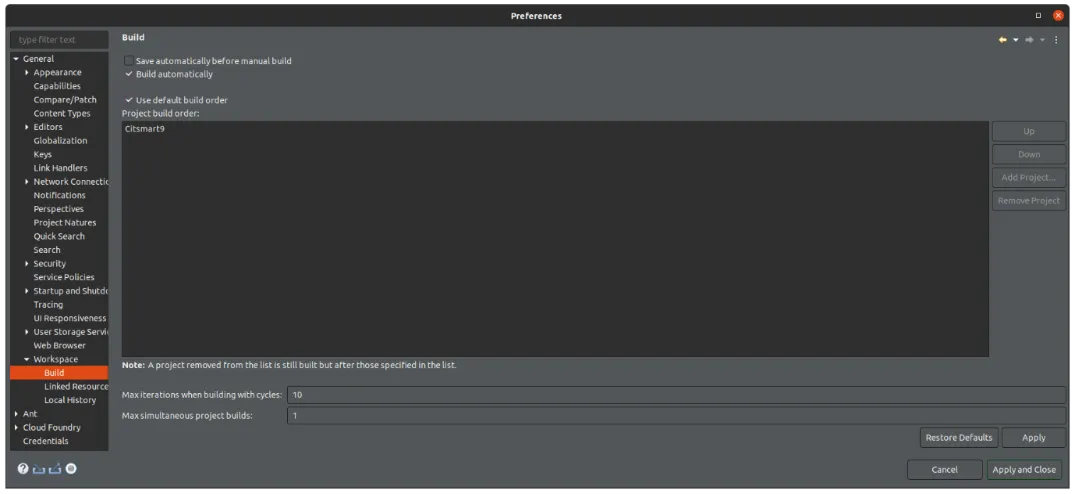This screenshot has width=1075, height=494.
Task: Expand the Startup and Shutdown node
Action: [x=27, y=291]
